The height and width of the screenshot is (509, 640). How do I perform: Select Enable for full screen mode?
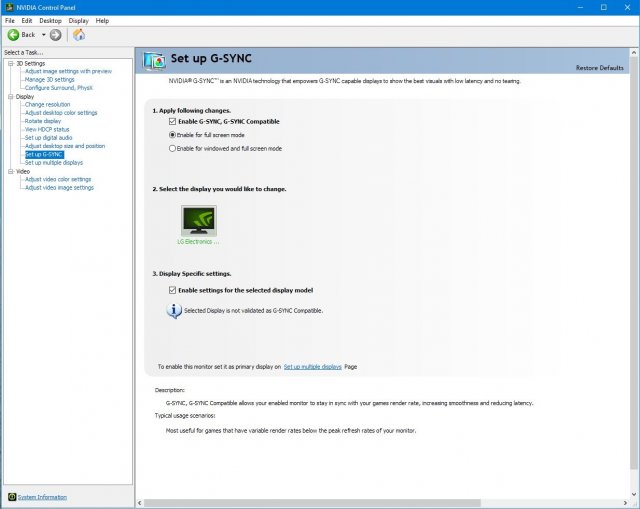pyautogui.click(x=173, y=134)
